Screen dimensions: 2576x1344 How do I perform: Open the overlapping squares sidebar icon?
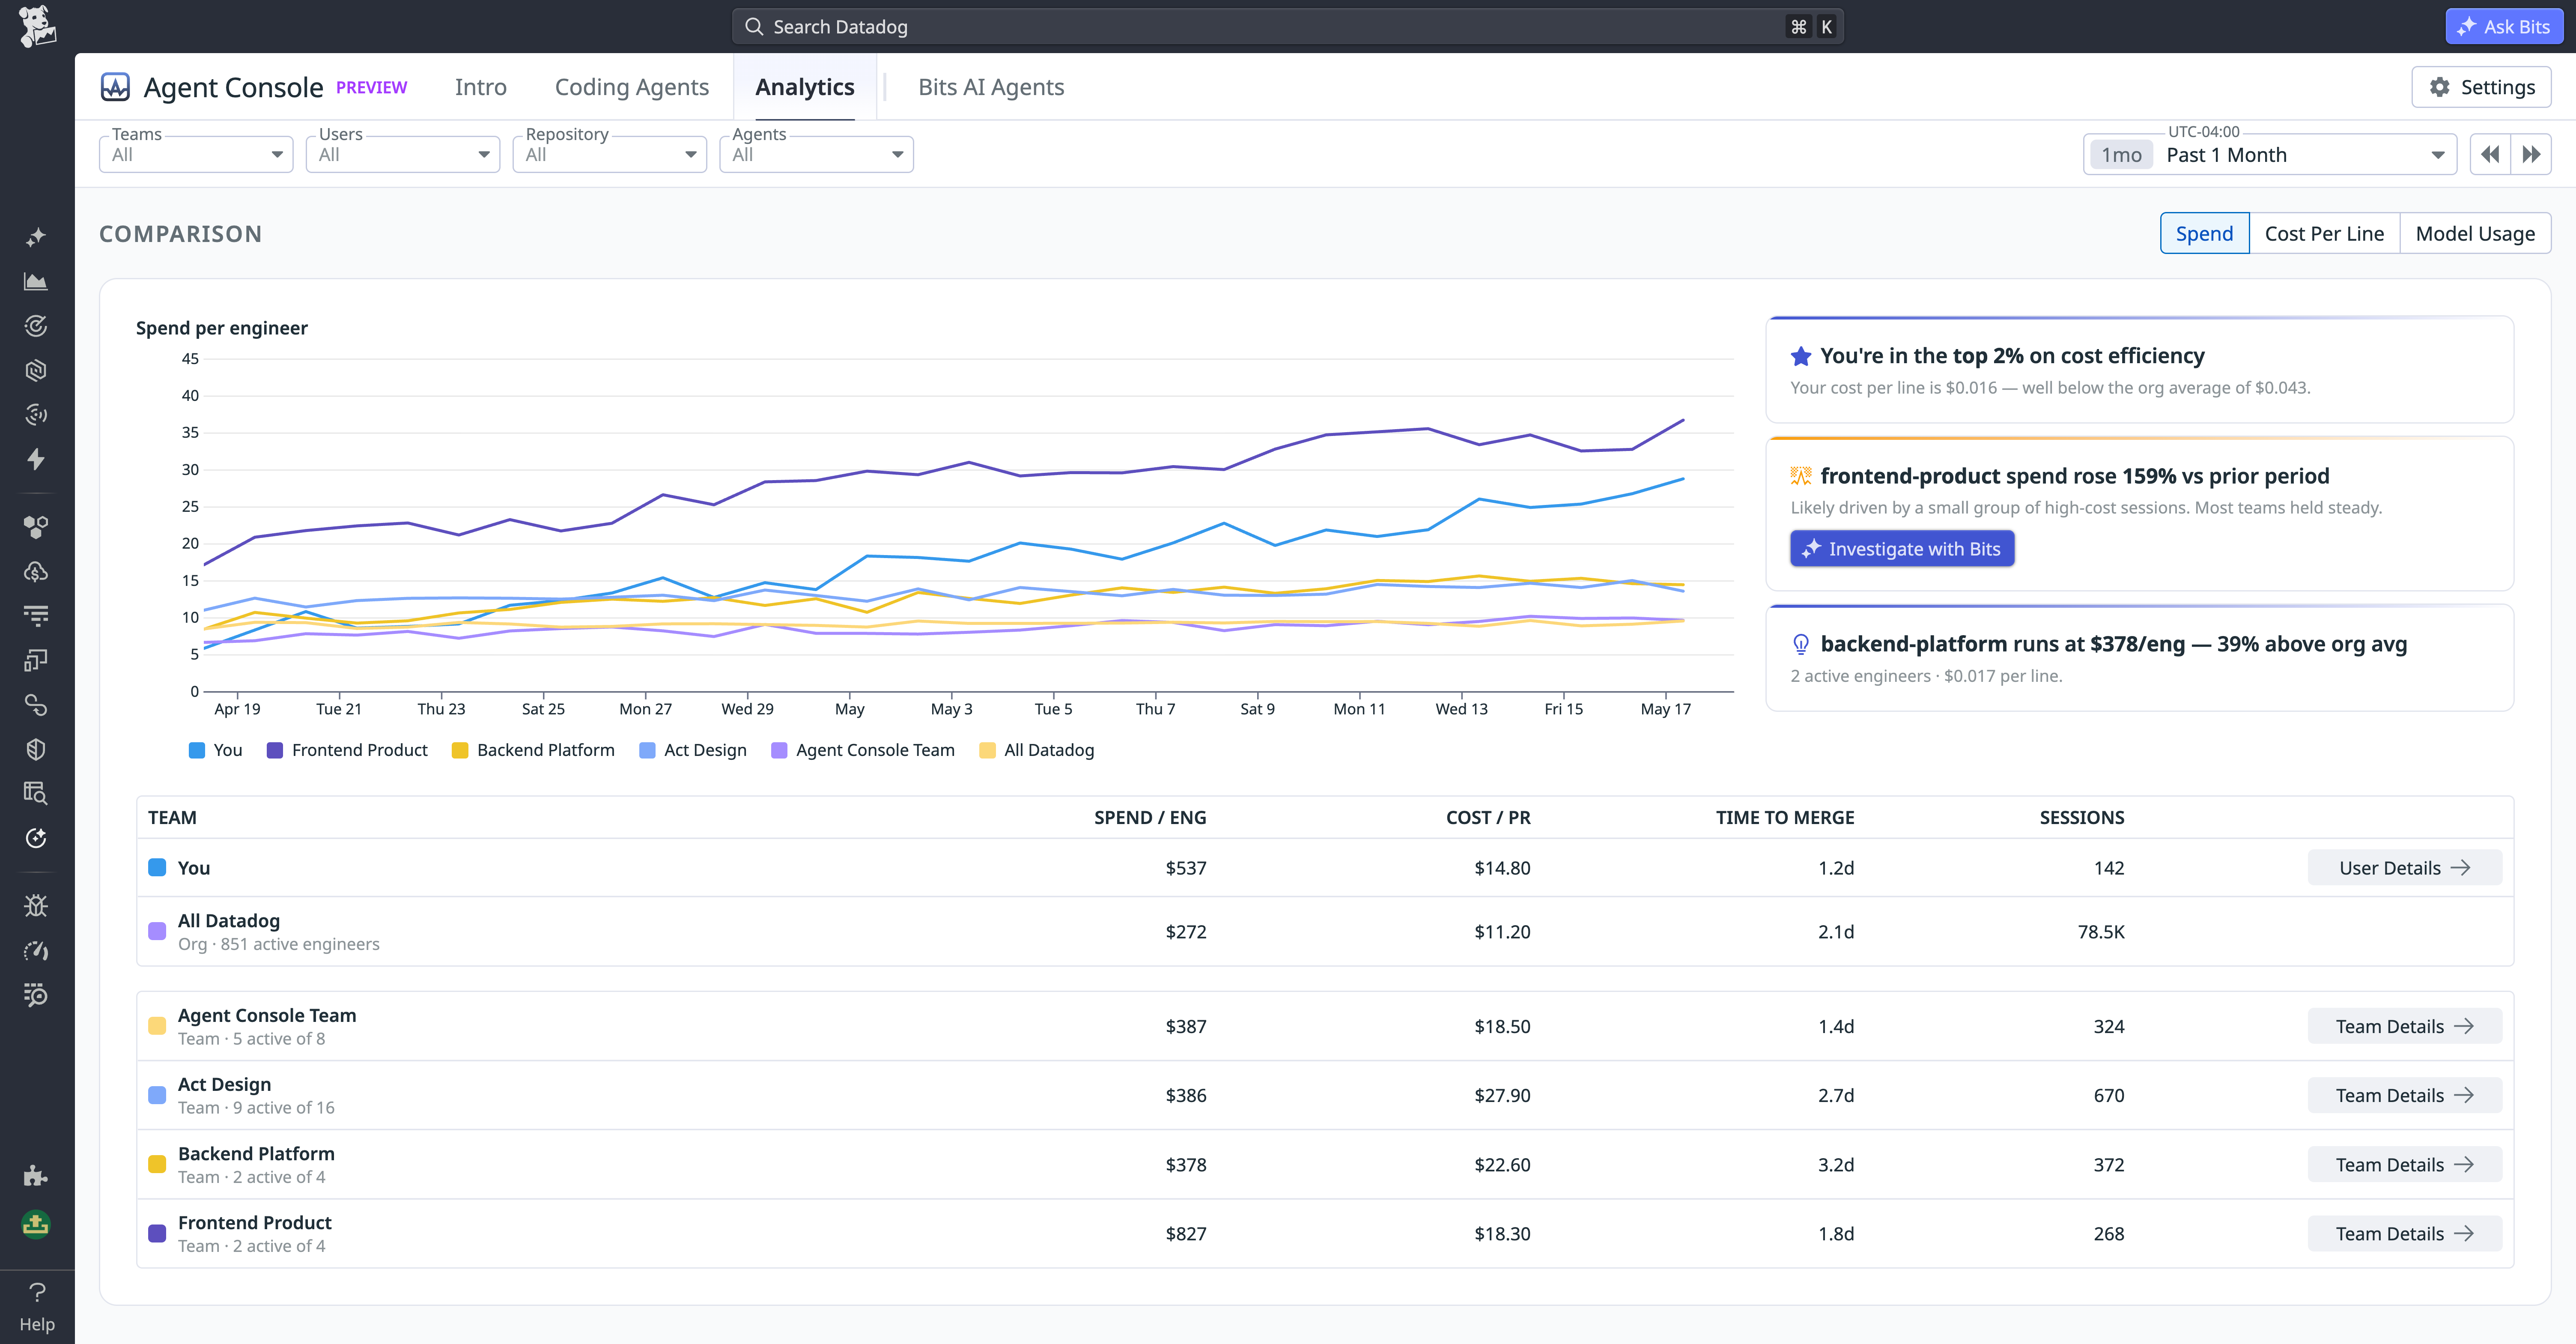tap(36, 660)
